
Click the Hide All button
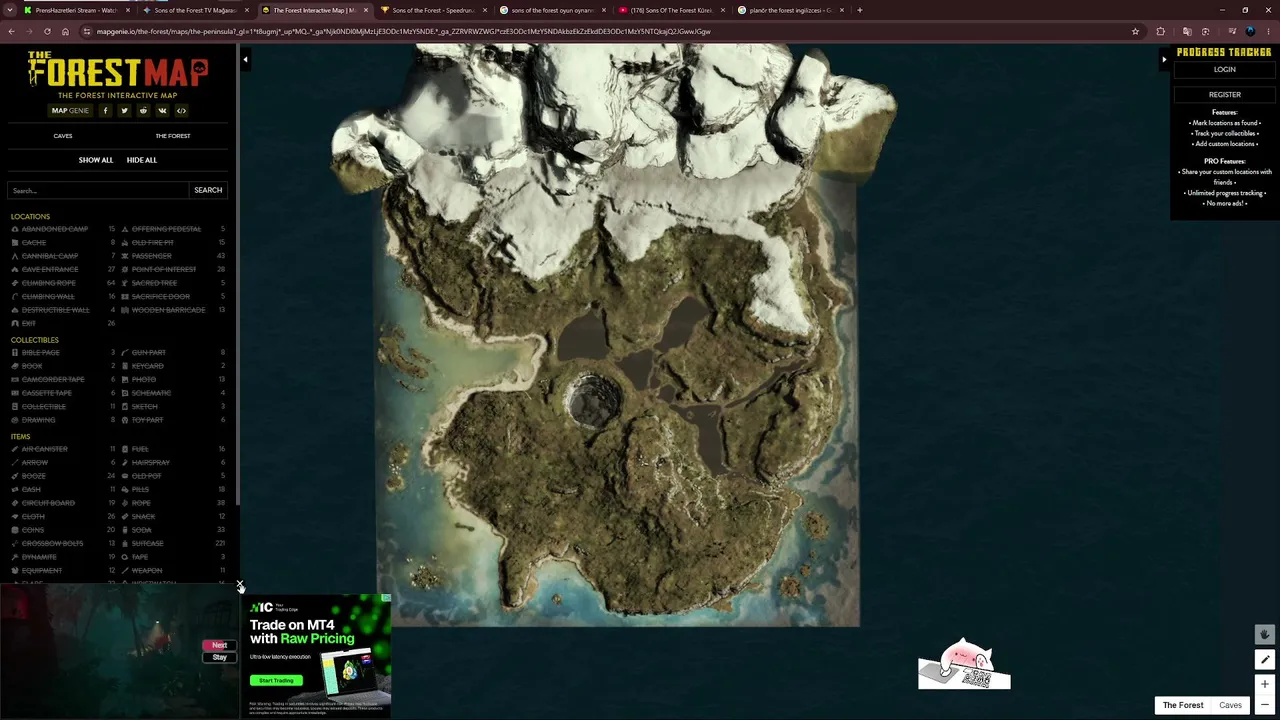click(x=142, y=160)
